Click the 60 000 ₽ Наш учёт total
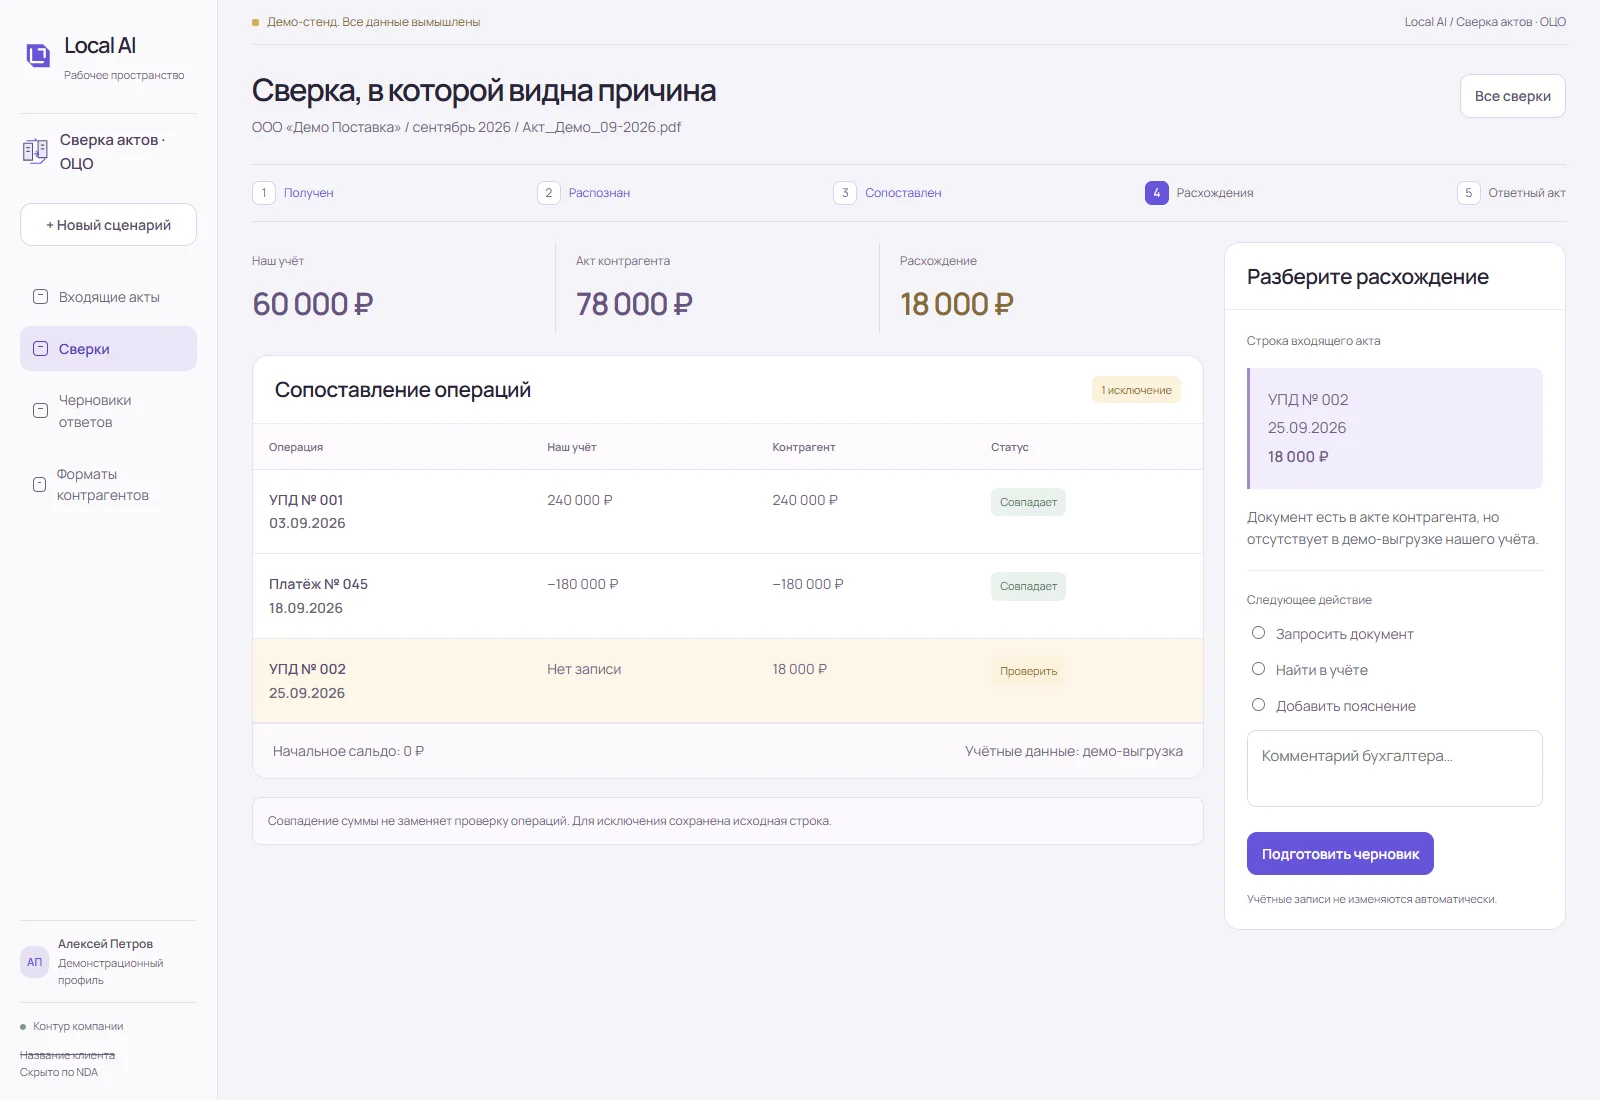Image resolution: width=1600 pixels, height=1100 pixels. tap(313, 304)
